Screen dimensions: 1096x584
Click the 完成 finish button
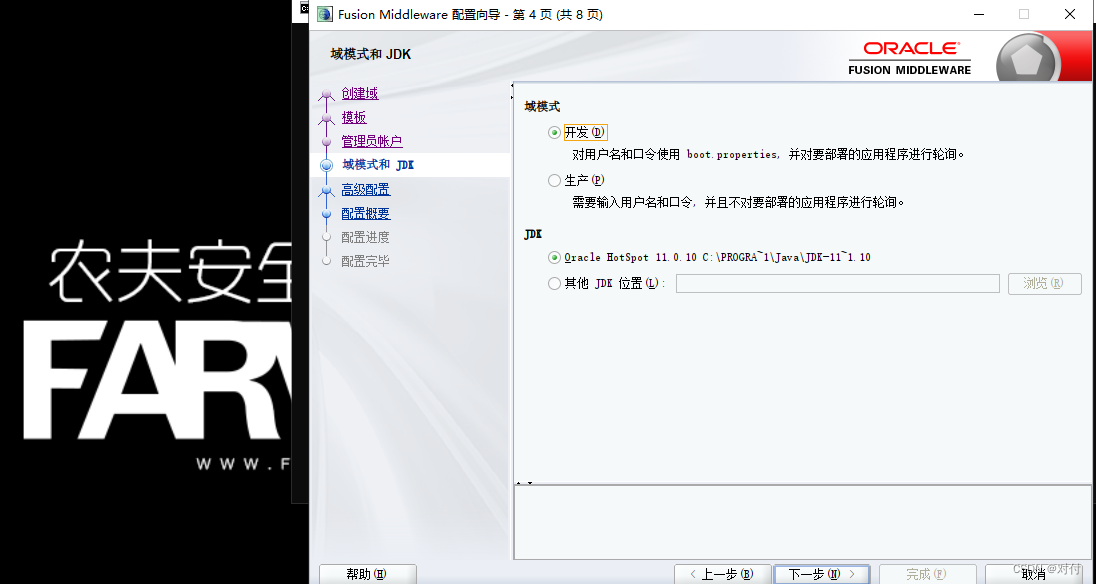(x=927, y=574)
